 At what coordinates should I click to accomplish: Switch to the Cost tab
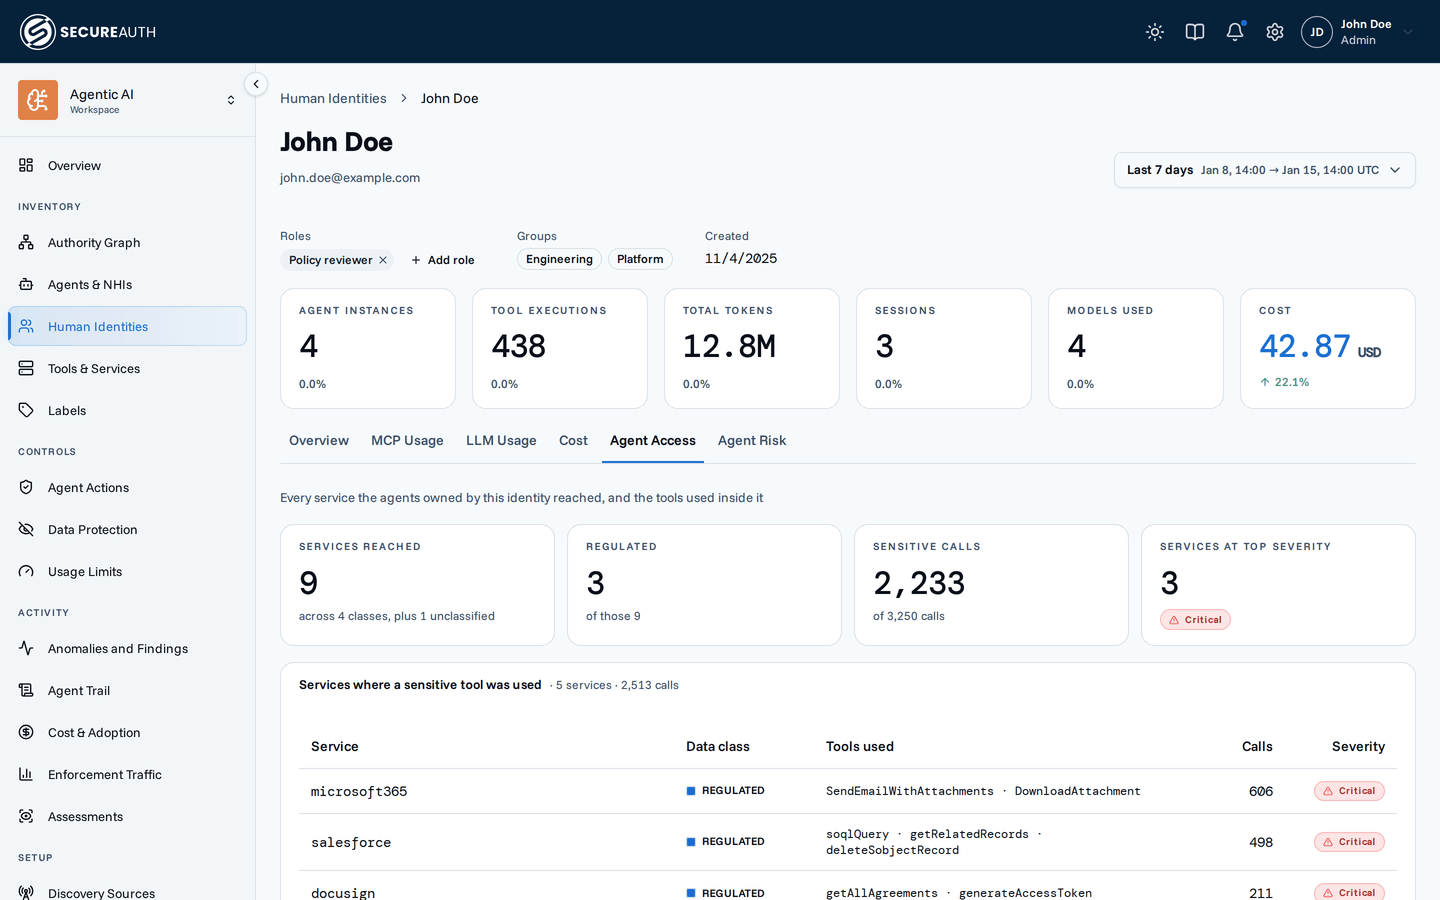[x=573, y=441]
